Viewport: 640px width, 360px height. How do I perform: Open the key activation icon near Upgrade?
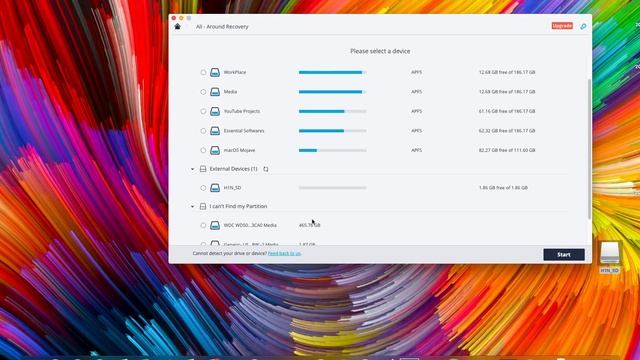[x=583, y=27]
